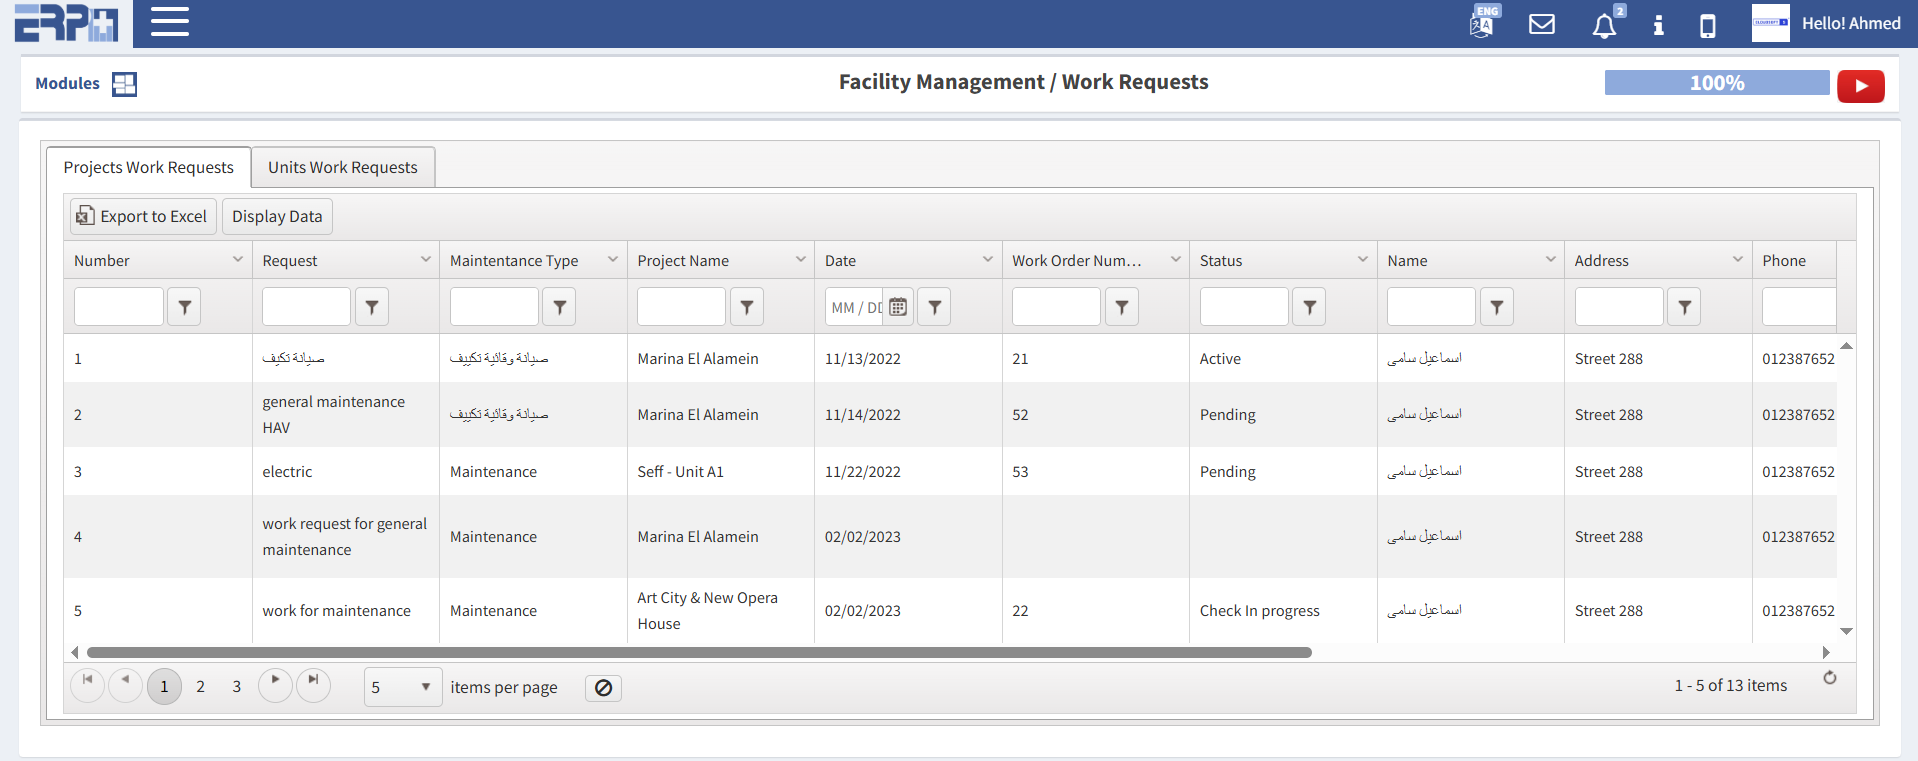
Task: Click the Export to Excel button
Action: [x=143, y=216]
